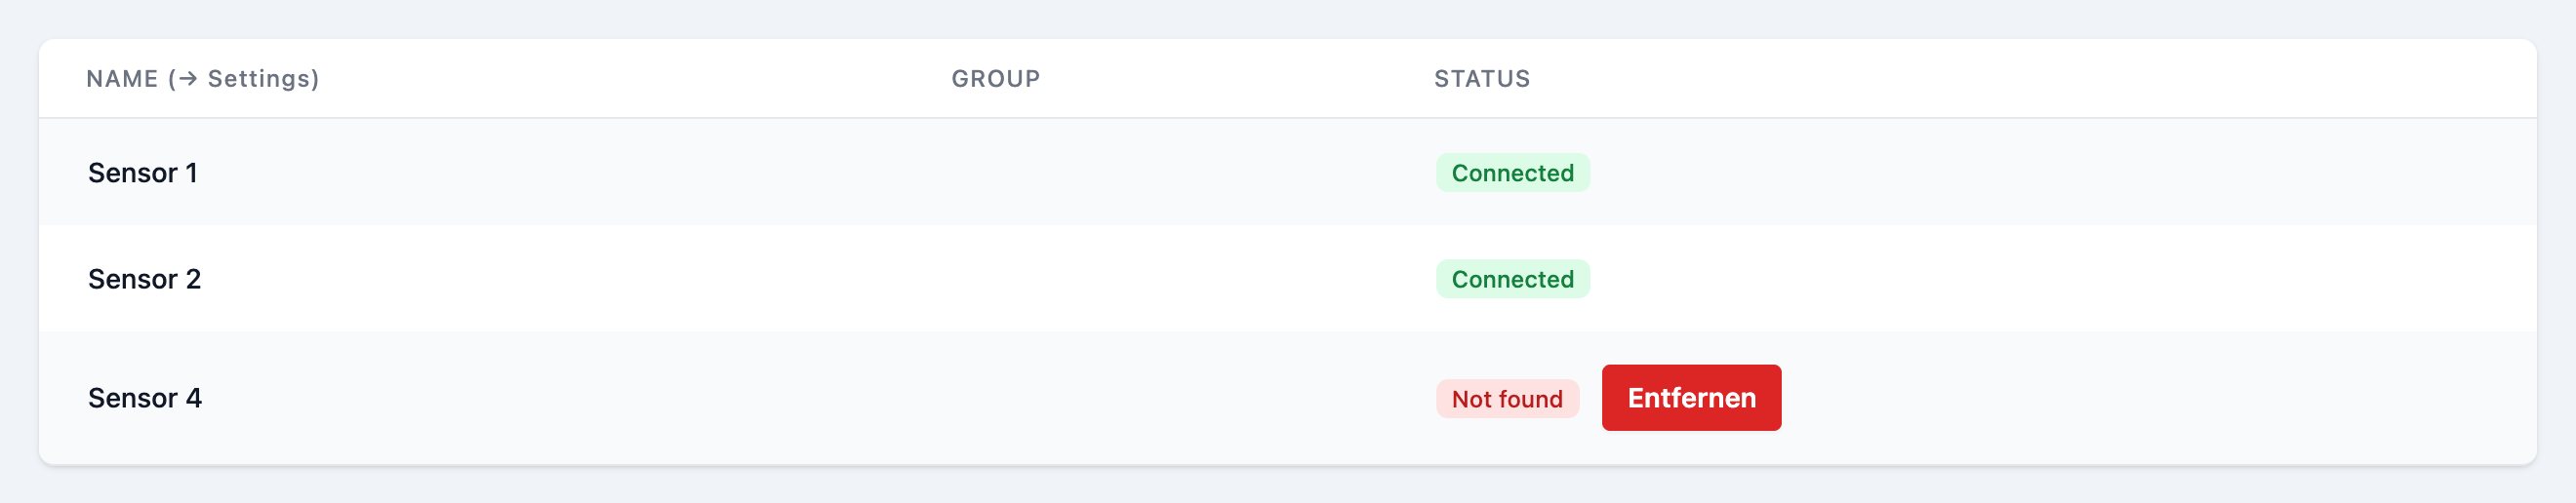Open settings via the Sensor 1 name
Image resolution: width=2576 pixels, height=503 pixels.
pyautogui.click(x=143, y=173)
